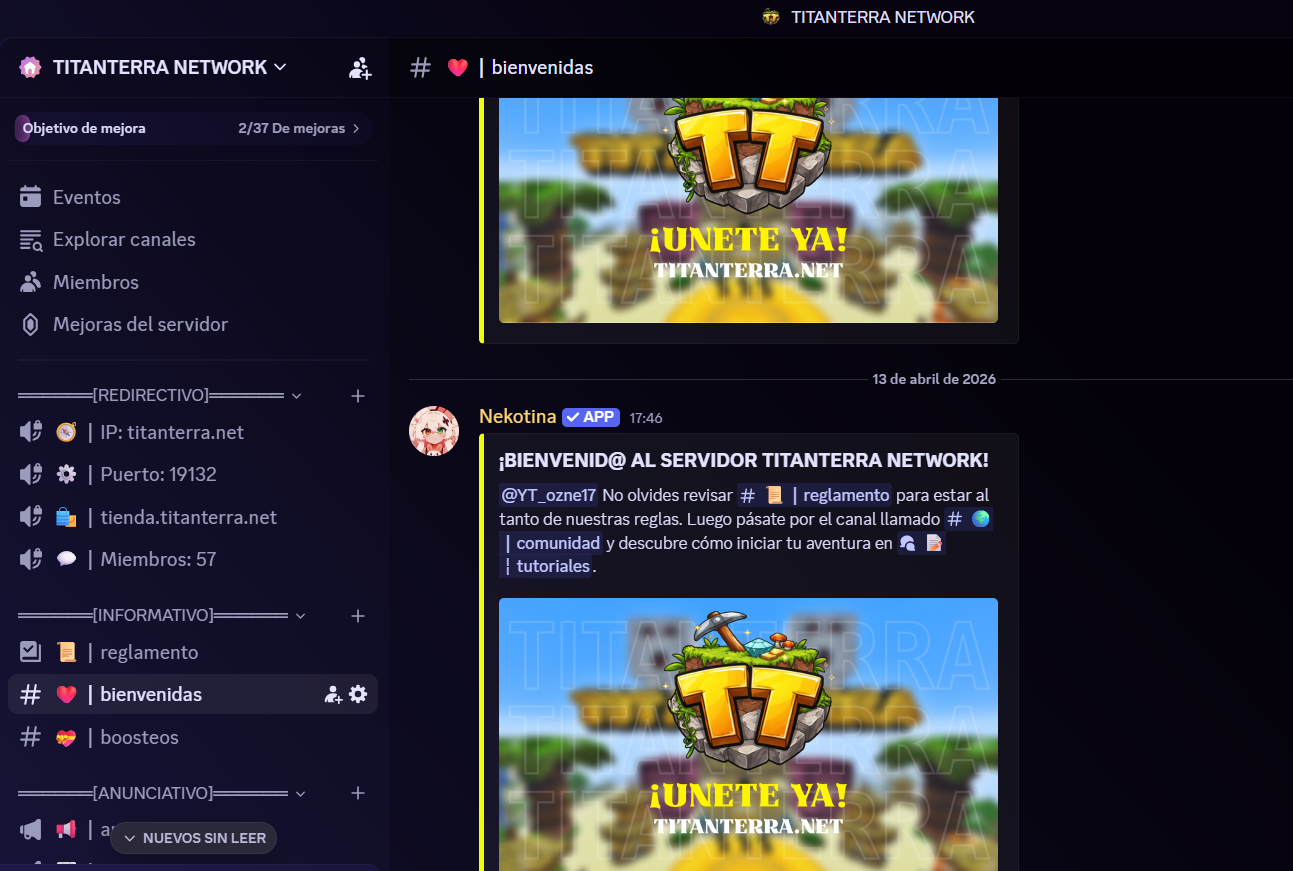The height and width of the screenshot is (871, 1293).
Task: Click the @YT_ozne17 mention
Action: click(548, 495)
